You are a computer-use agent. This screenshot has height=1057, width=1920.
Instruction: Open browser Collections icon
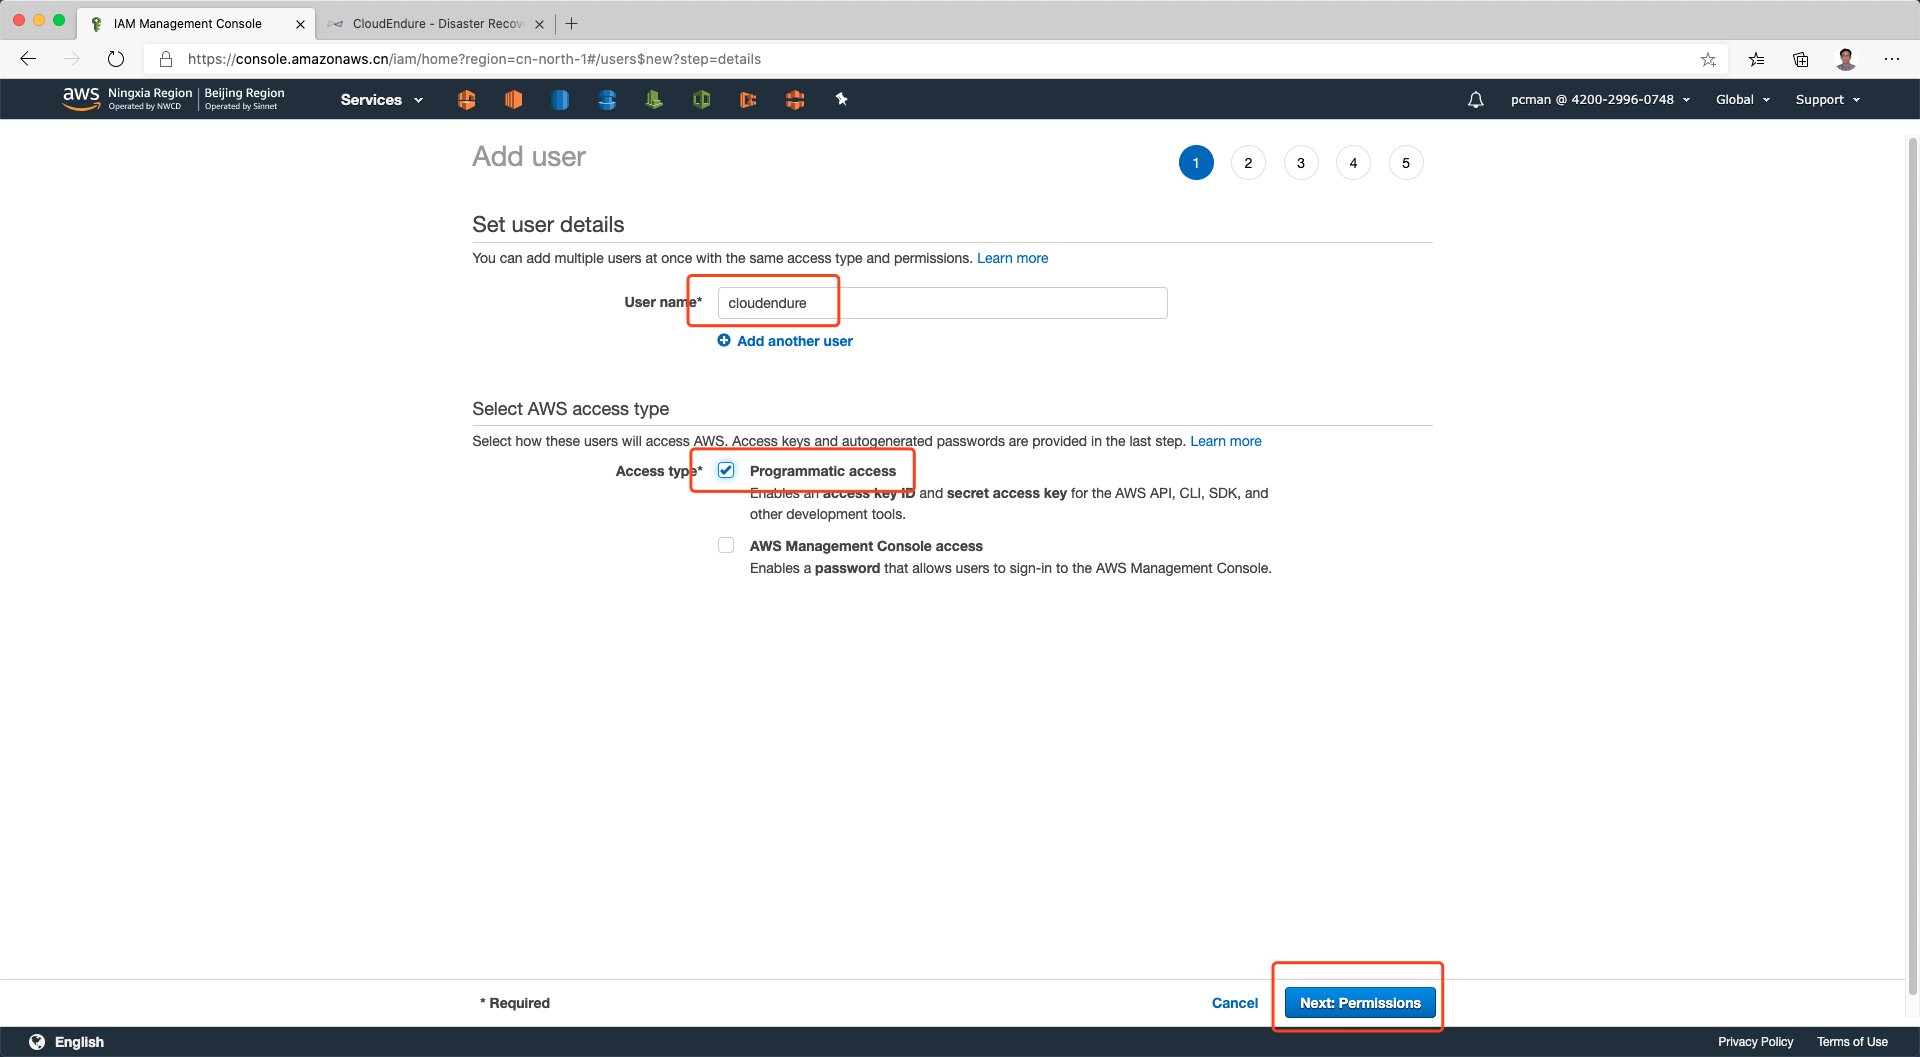[1800, 60]
